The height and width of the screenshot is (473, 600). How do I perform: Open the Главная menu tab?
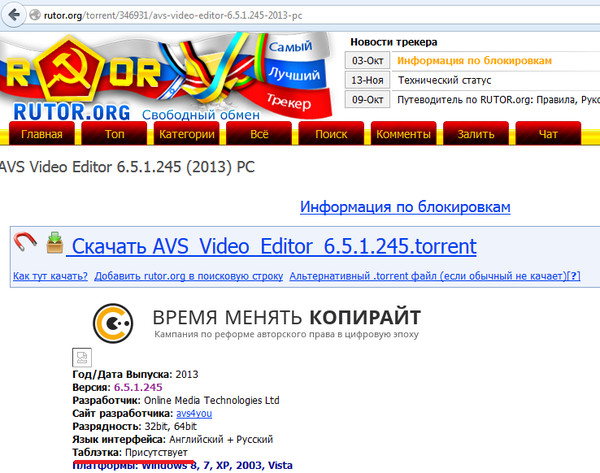42,134
